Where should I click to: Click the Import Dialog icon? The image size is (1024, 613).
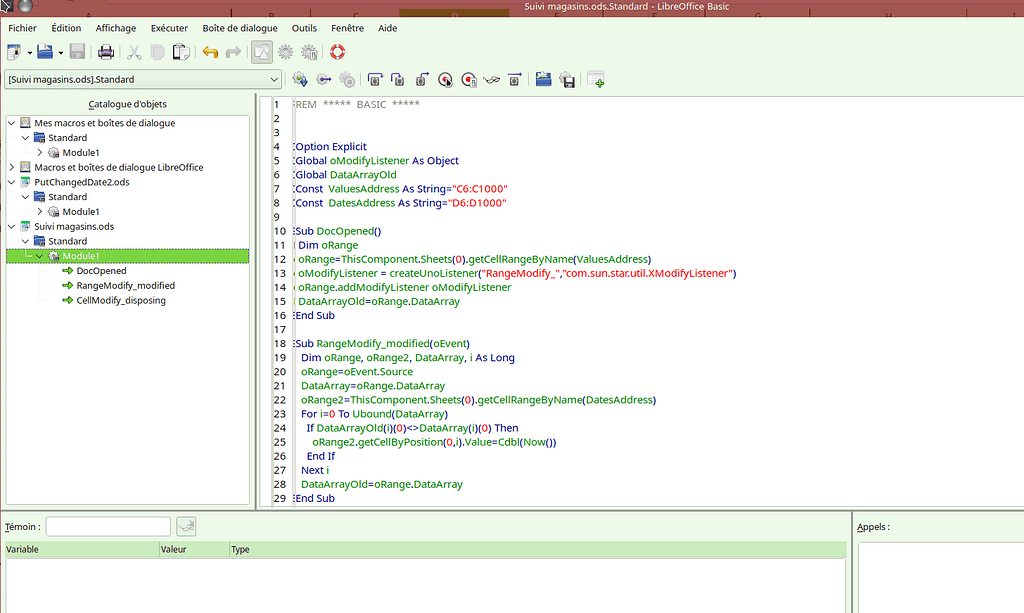pyautogui.click(x=596, y=79)
